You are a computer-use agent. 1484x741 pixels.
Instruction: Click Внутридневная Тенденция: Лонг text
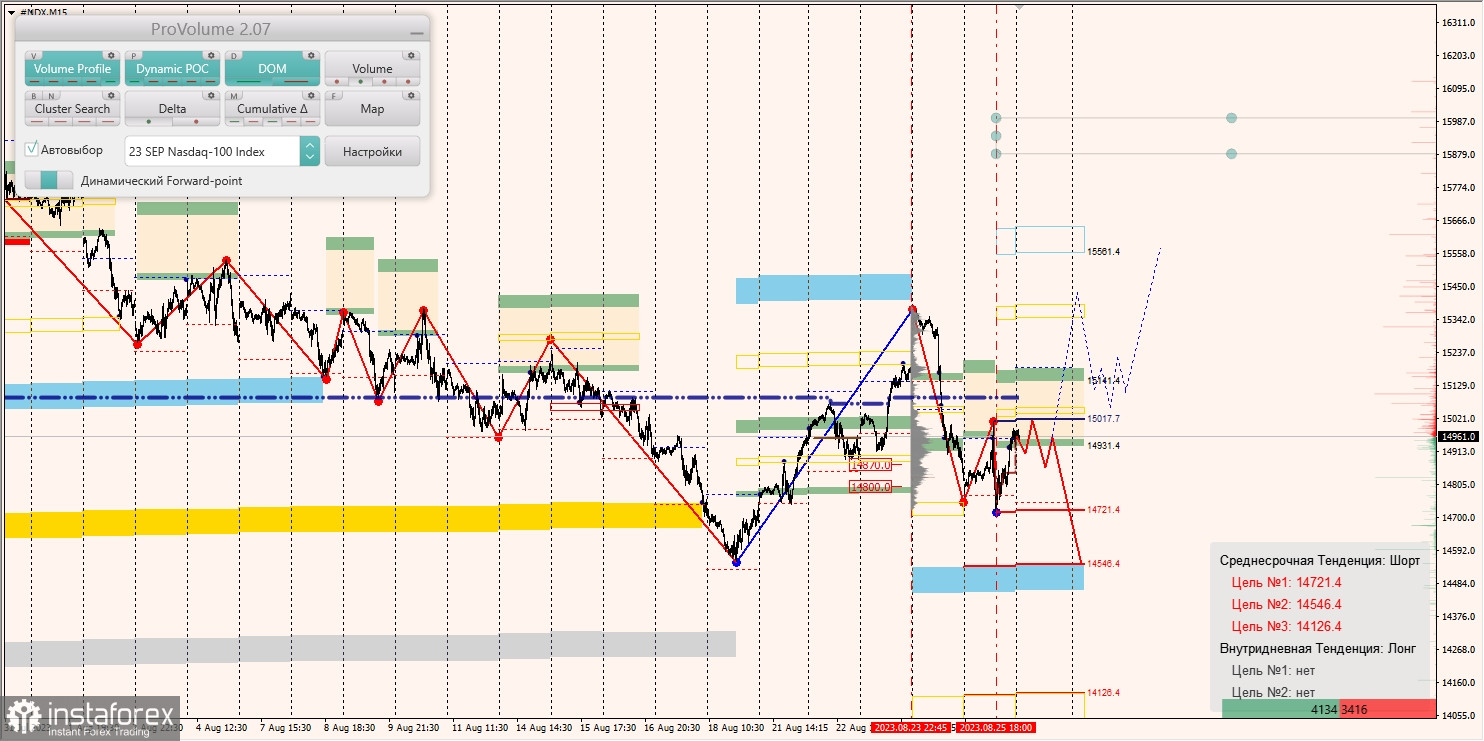pyautogui.click(x=1318, y=648)
